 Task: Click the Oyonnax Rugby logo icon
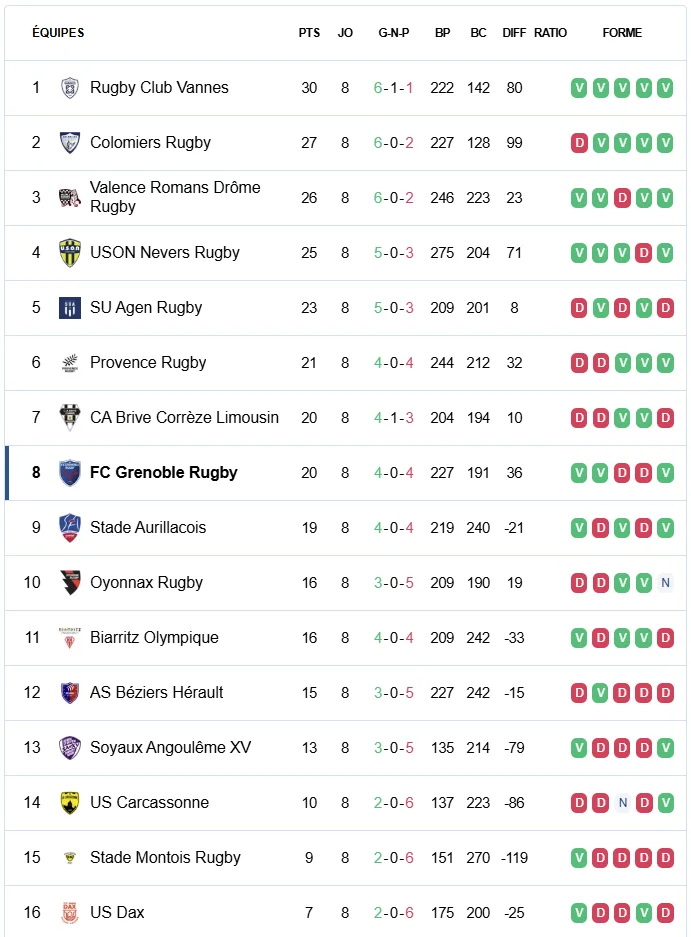(69, 583)
